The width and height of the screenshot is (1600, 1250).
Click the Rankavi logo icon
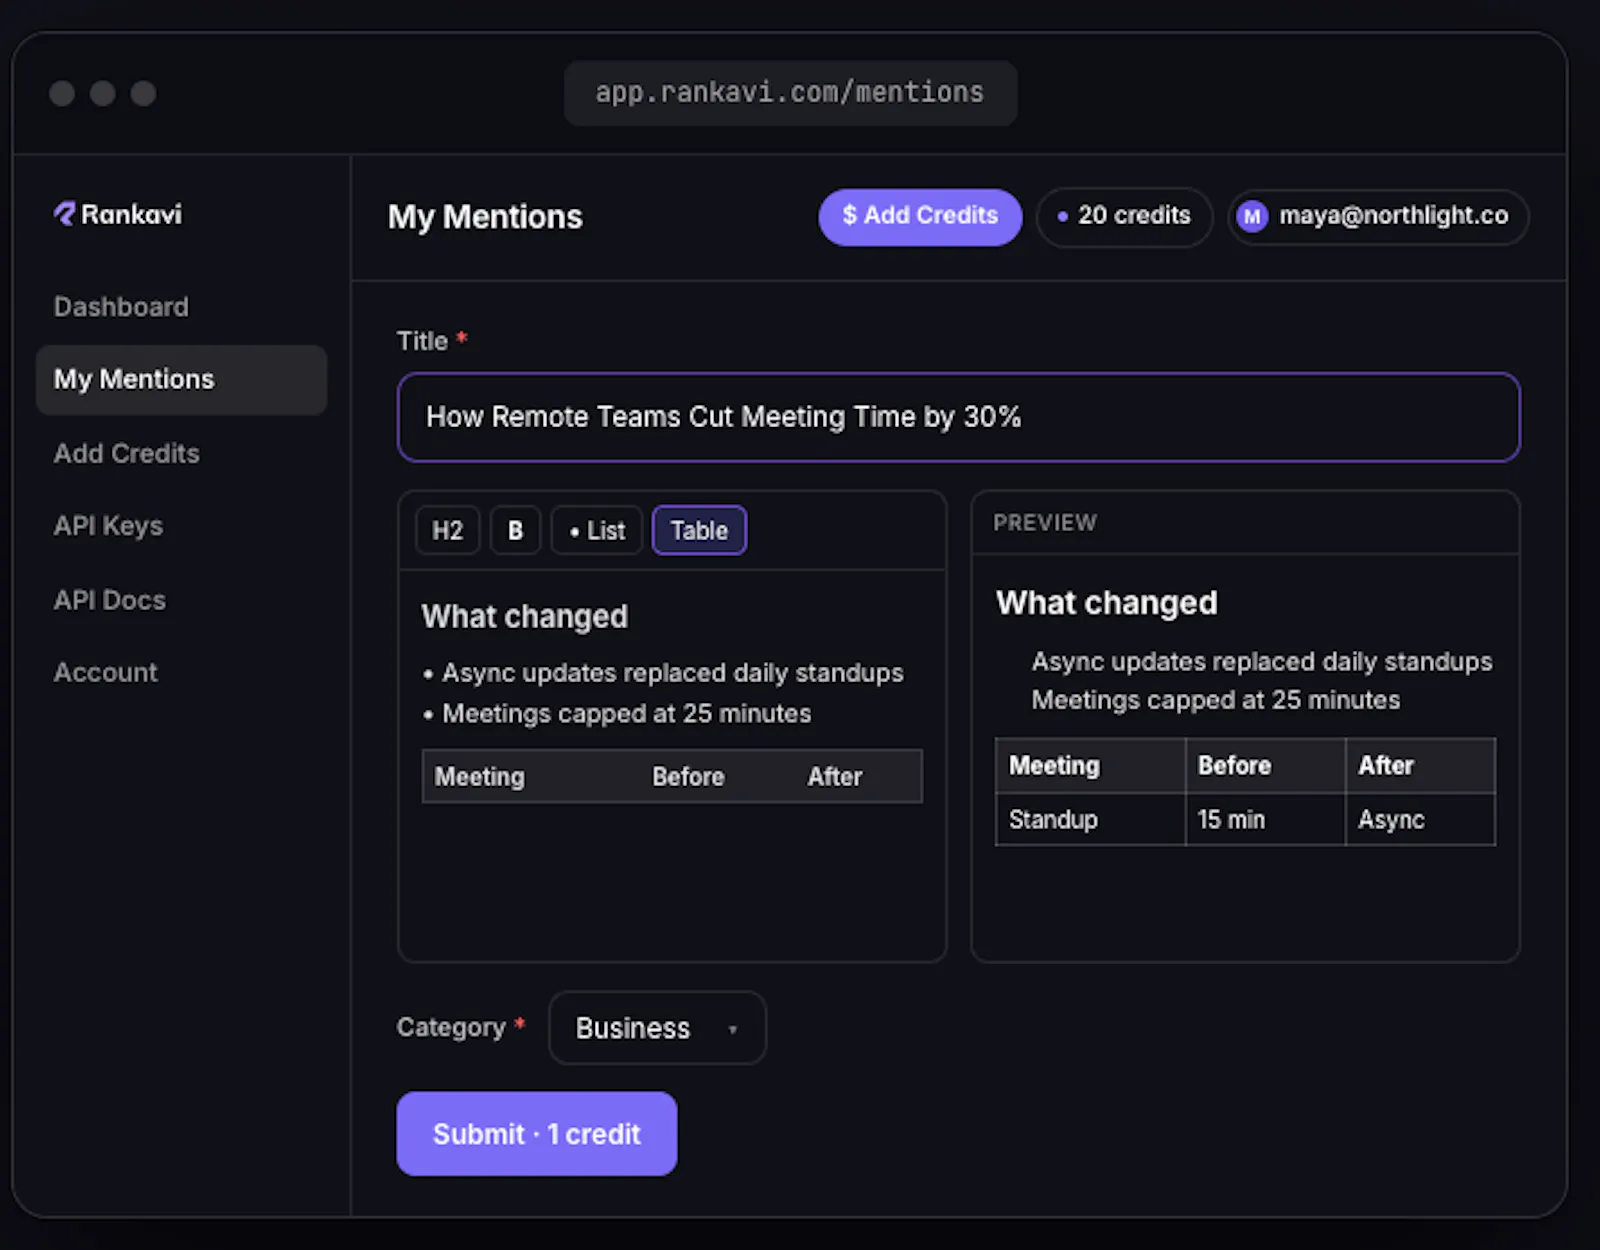[65, 214]
